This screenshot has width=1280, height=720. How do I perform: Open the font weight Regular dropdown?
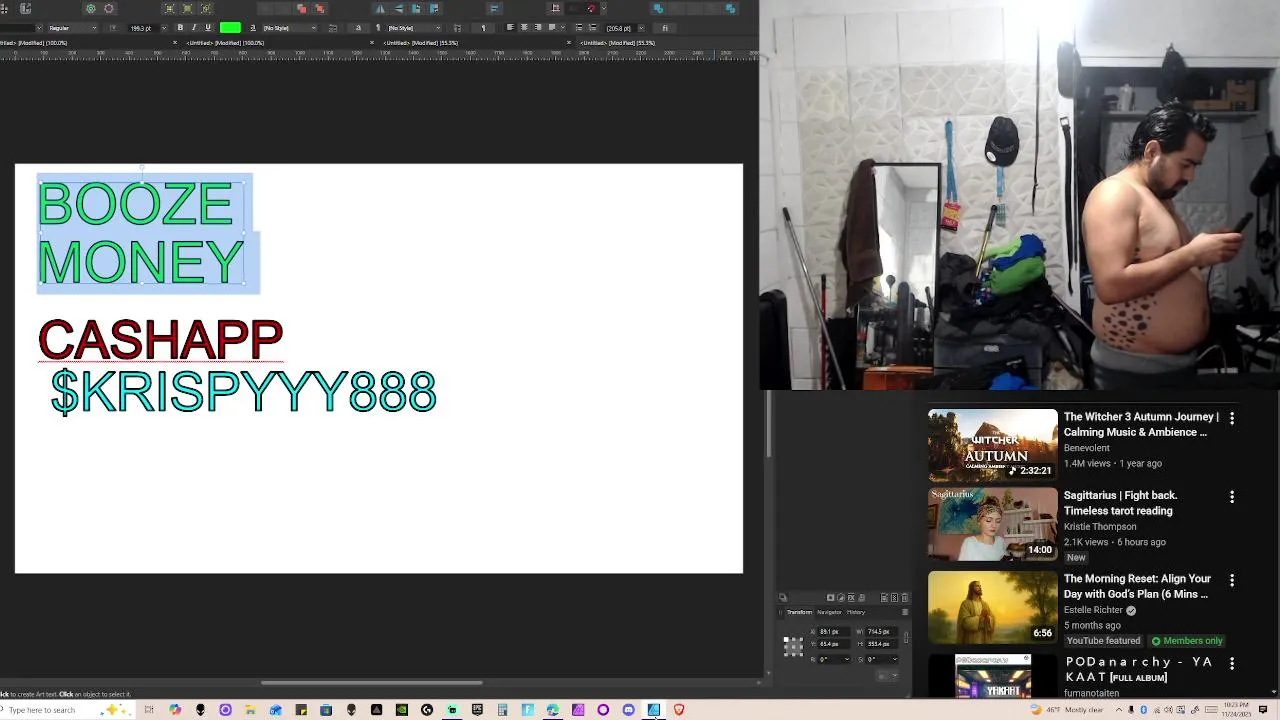click(72, 27)
